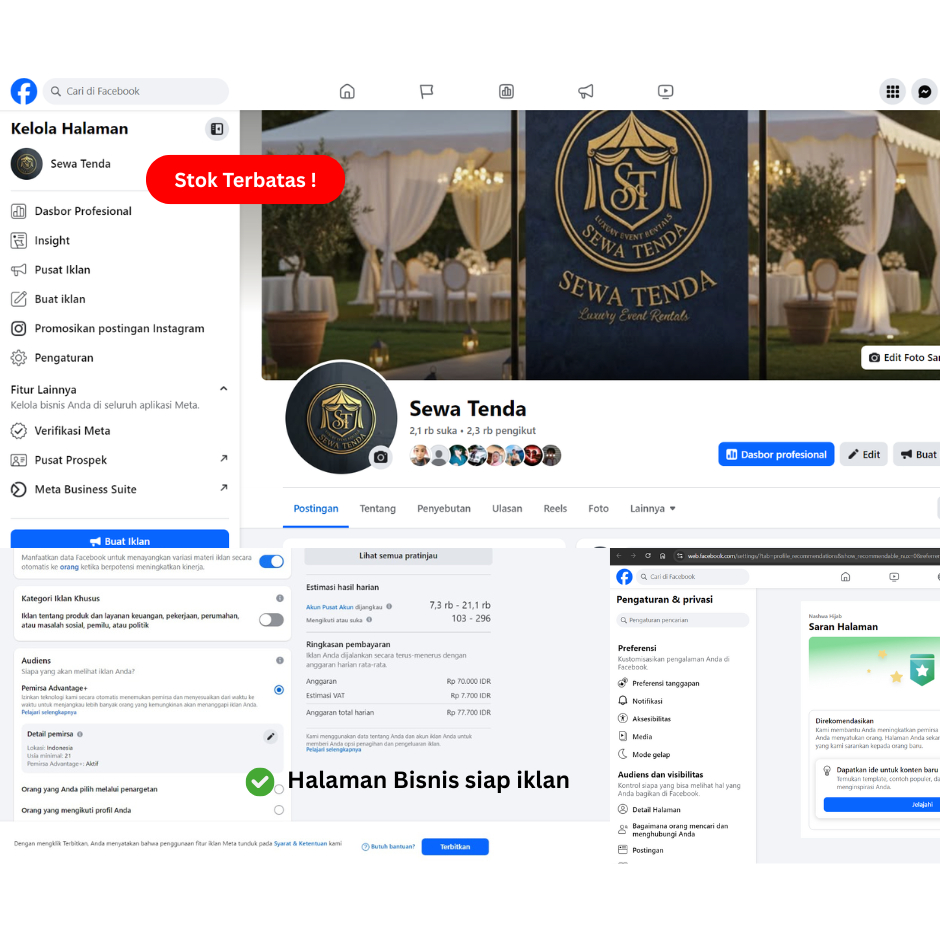The image size is (940, 940).
Task: Open Messenger from the top right corner
Action: pyautogui.click(x=925, y=91)
